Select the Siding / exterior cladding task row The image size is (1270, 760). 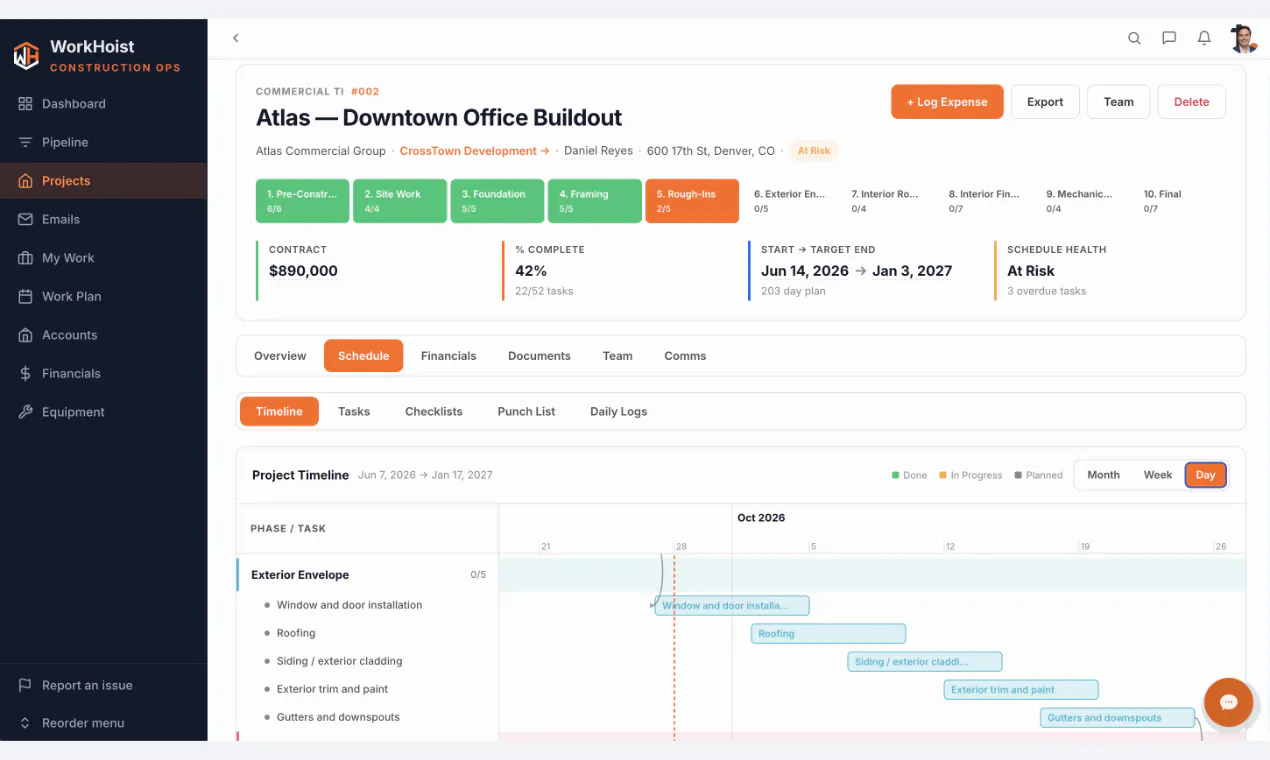[367, 661]
